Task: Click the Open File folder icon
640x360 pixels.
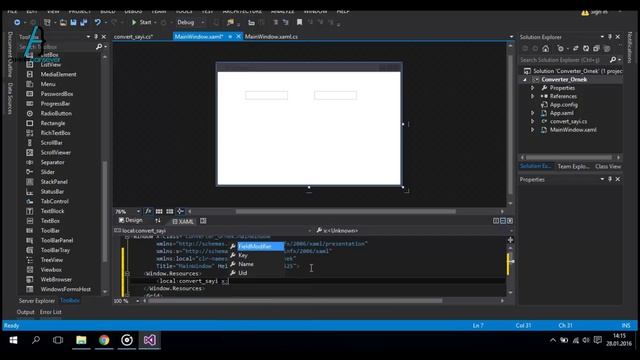Action: tap(63, 22)
